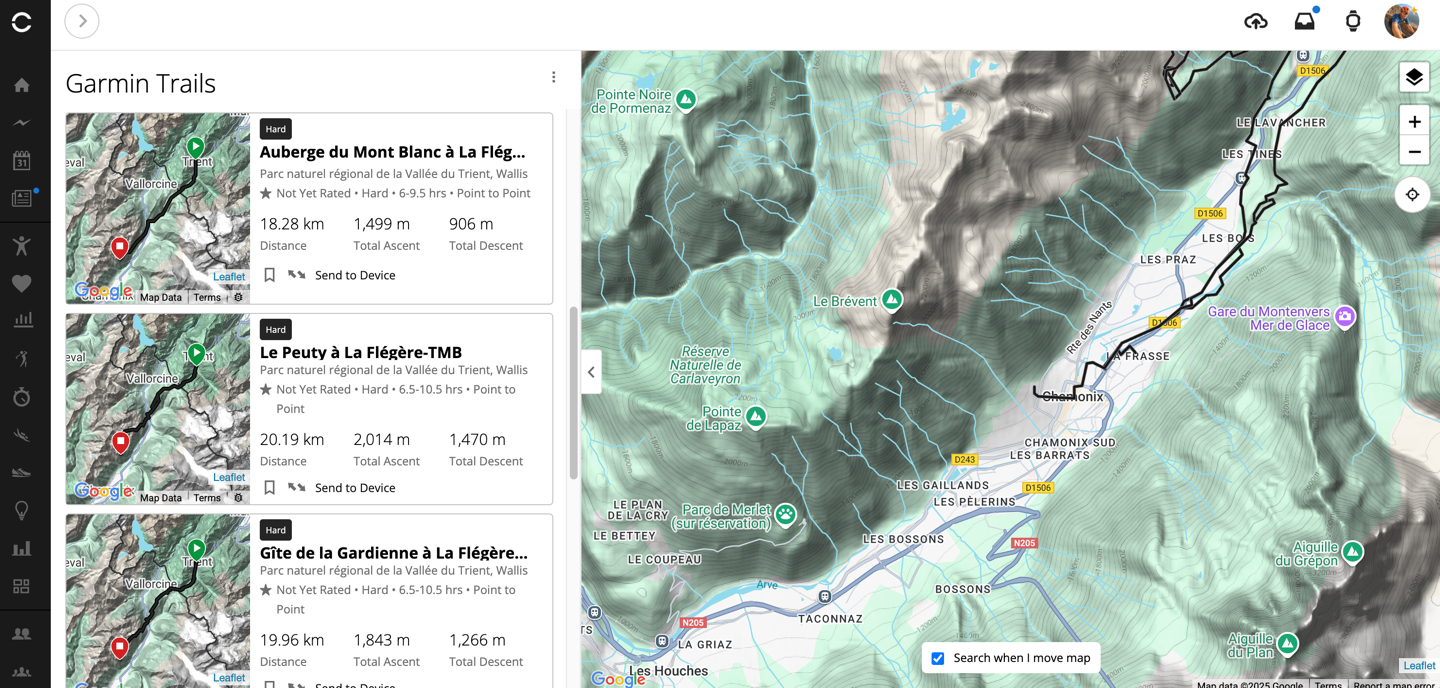
Task: Bookmark the Auberge du Mont Blanc trail
Action: click(x=270, y=275)
